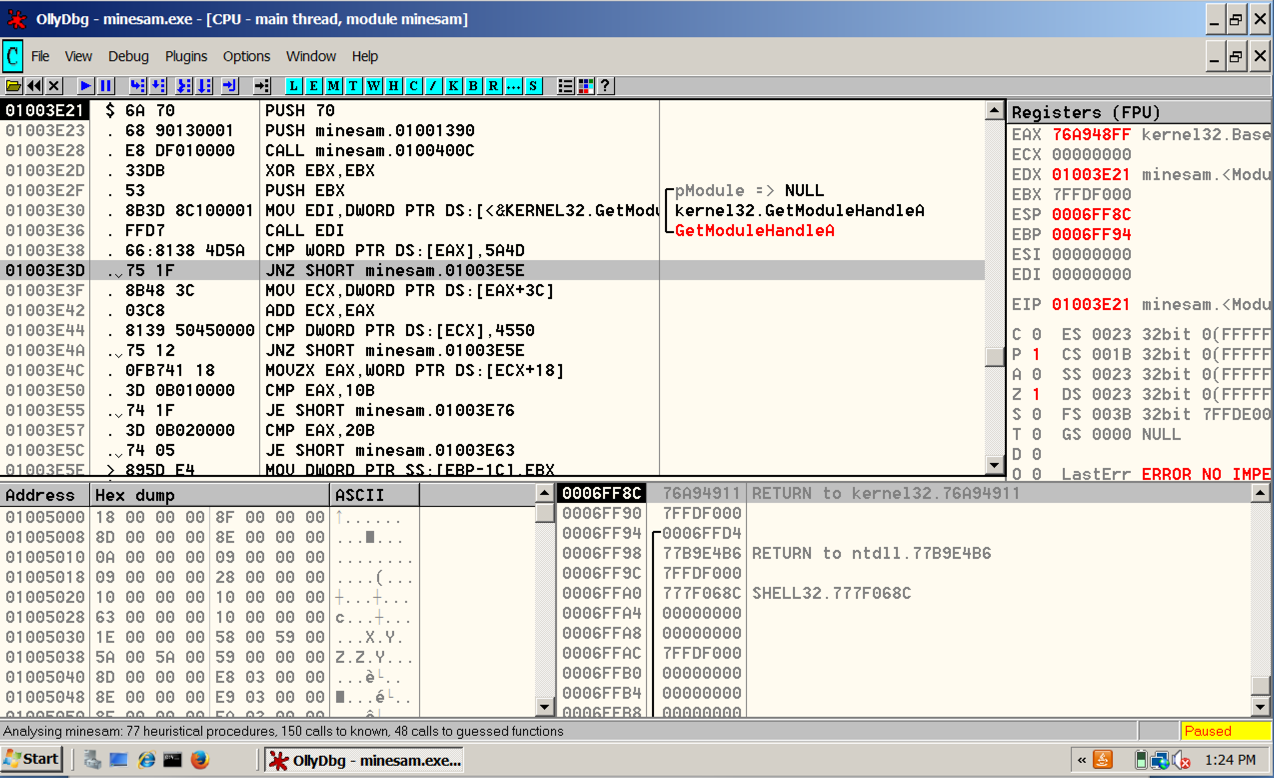1274x778 pixels.
Task: Click the Hex dump column header
Action: pos(210,495)
